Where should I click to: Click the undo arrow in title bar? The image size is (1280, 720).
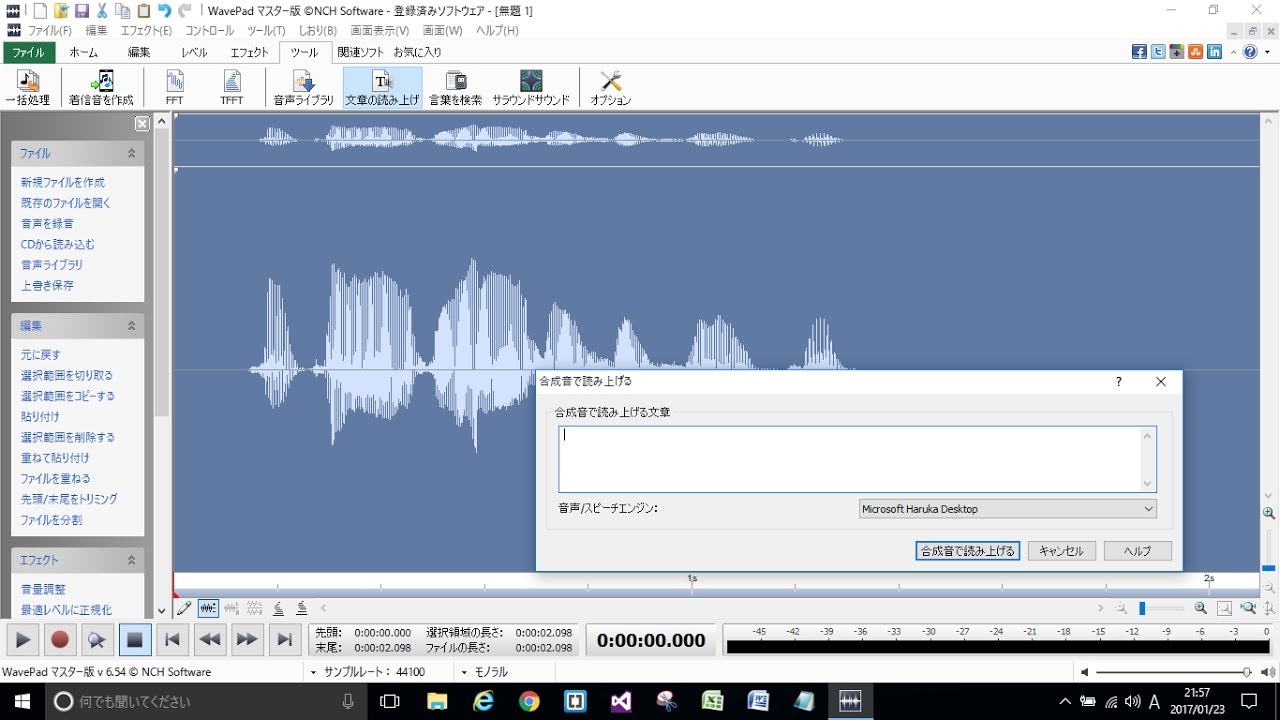tap(165, 10)
